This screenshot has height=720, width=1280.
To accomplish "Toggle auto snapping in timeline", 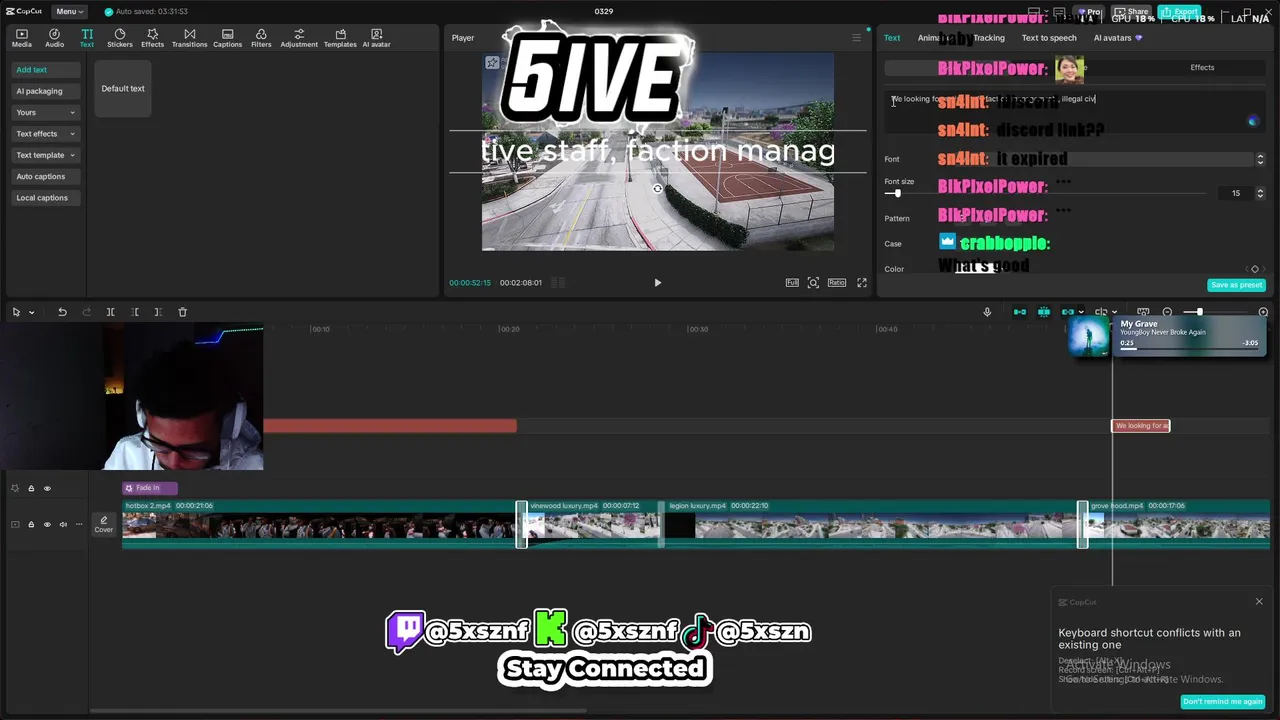I will click(x=1043, y=312).
